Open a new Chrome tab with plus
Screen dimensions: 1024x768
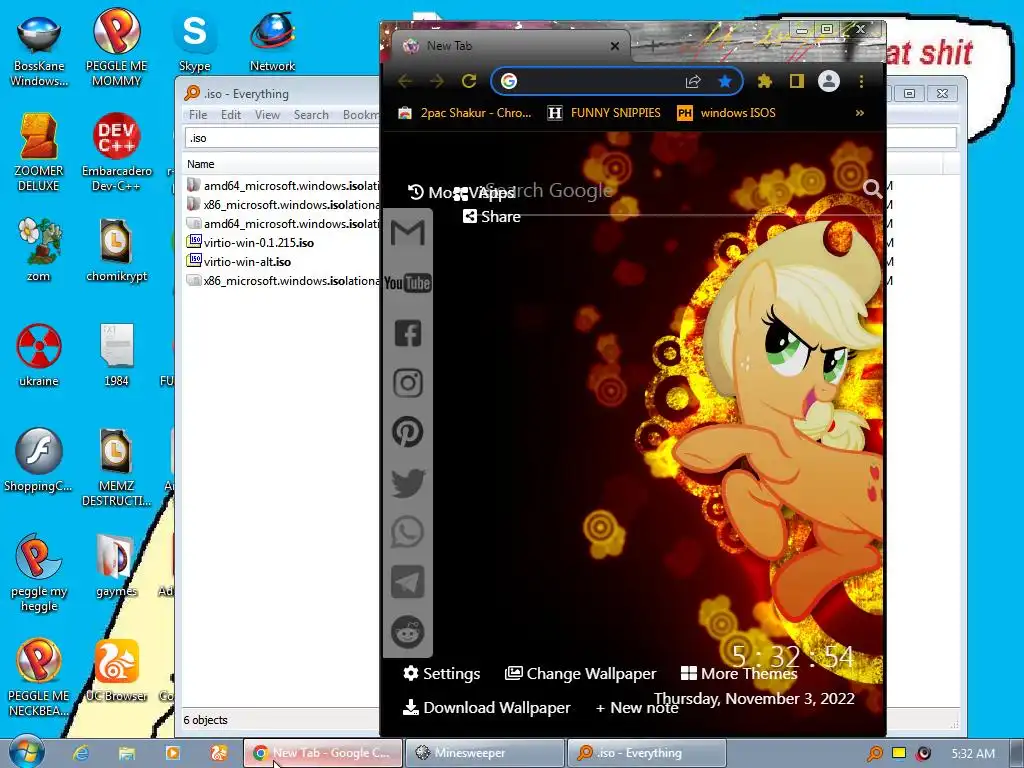[x=652, y=46]
